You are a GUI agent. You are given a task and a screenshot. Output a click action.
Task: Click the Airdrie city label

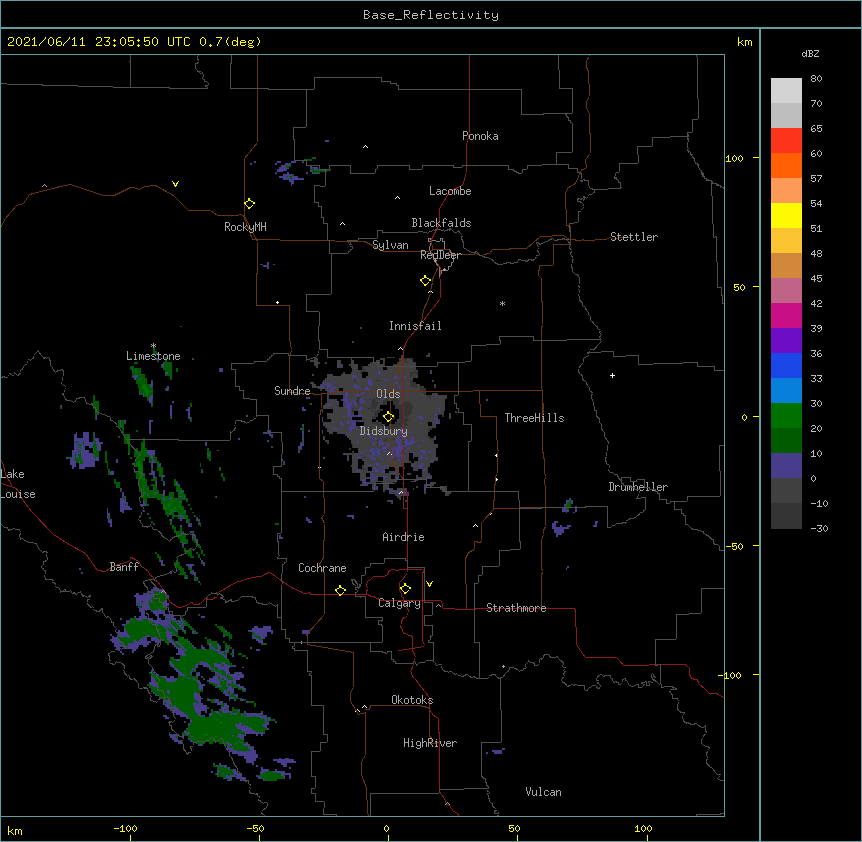coord(404,537)
